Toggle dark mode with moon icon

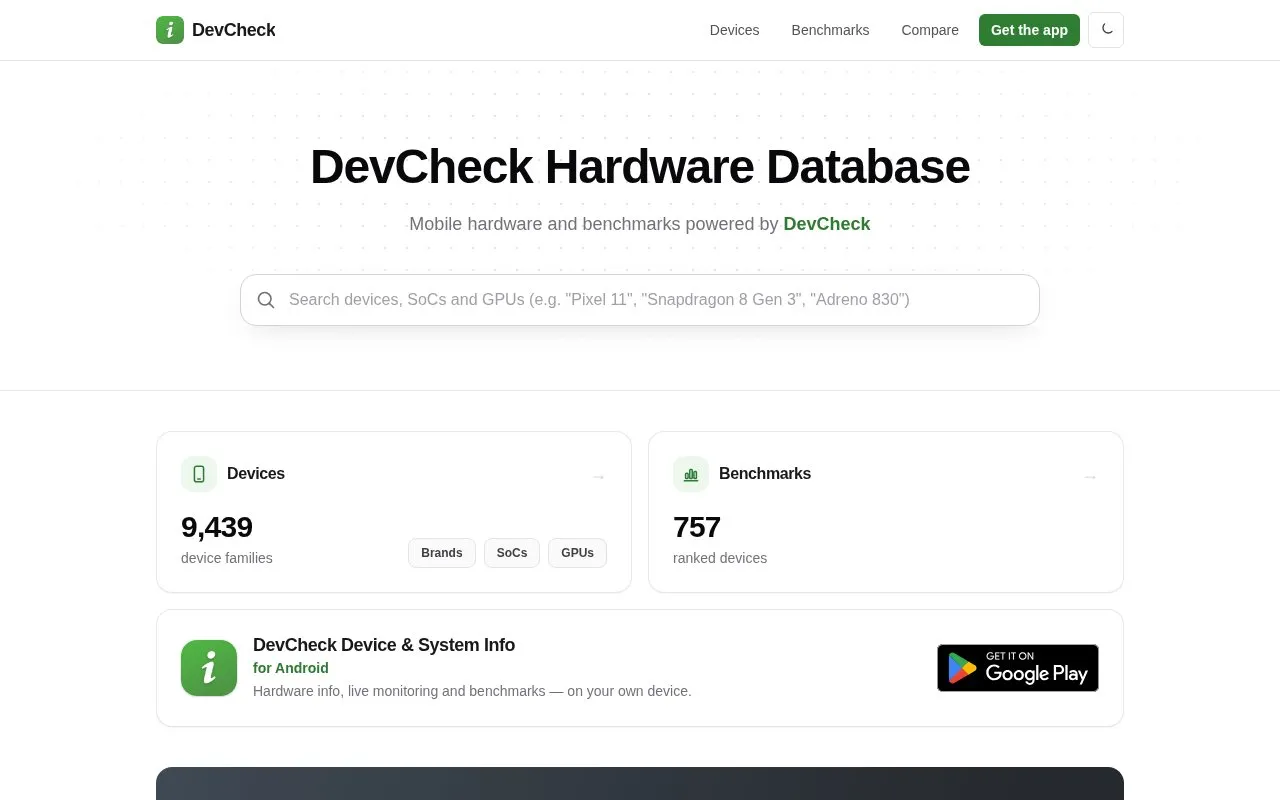(1106, 30)
